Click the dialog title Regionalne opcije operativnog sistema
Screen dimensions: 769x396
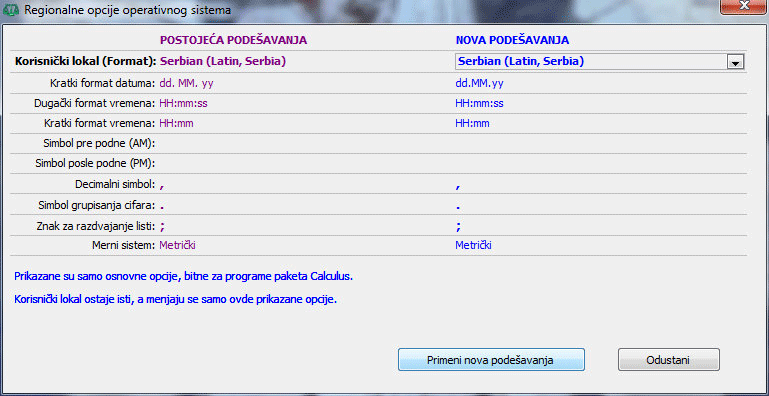[128, 10]
